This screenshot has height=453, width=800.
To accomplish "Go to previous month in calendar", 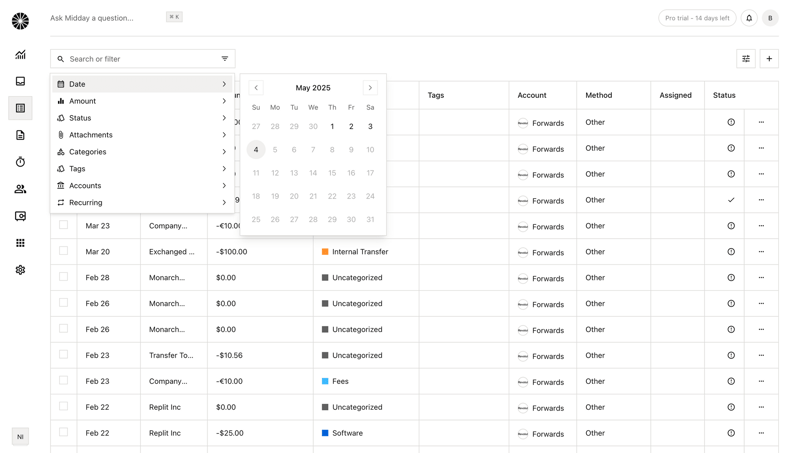I will pos(256,88).
